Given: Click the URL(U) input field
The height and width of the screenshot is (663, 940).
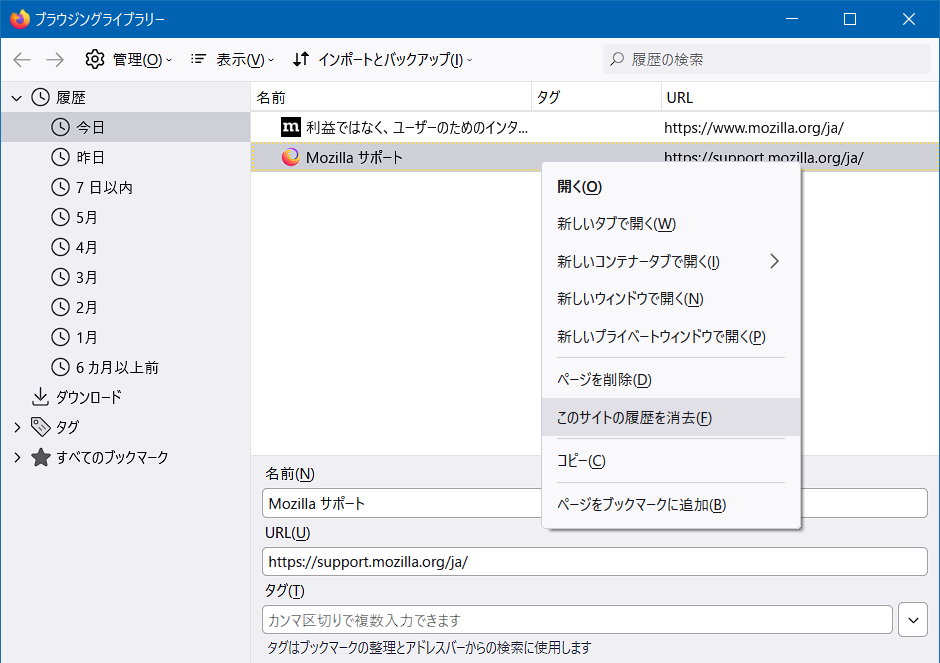Looking at the screenshot, I should tap(595, 562).
